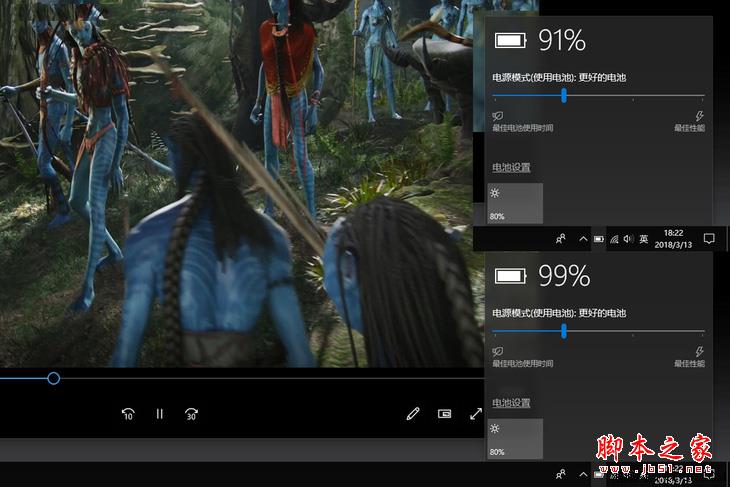Open network tray icon in taskbar
730x487 pixels.
coord(614,239)
